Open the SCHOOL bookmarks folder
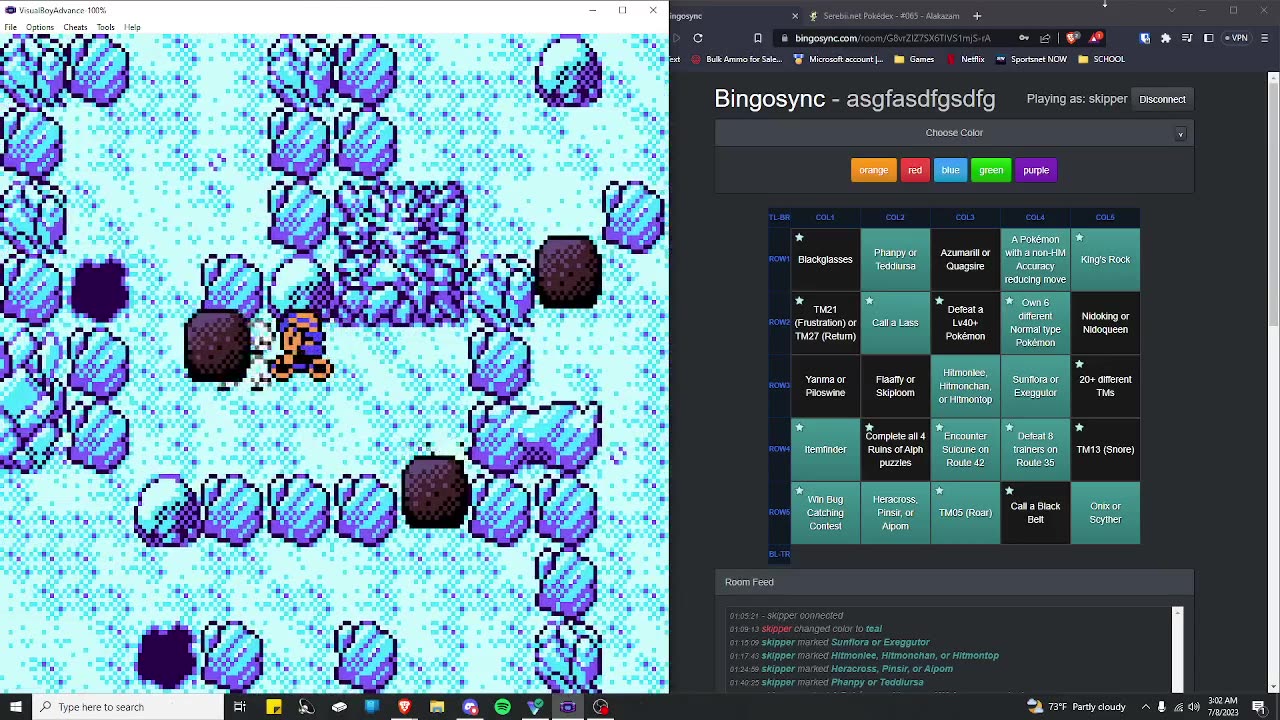1280x720 pixels. click(1101, 59)
